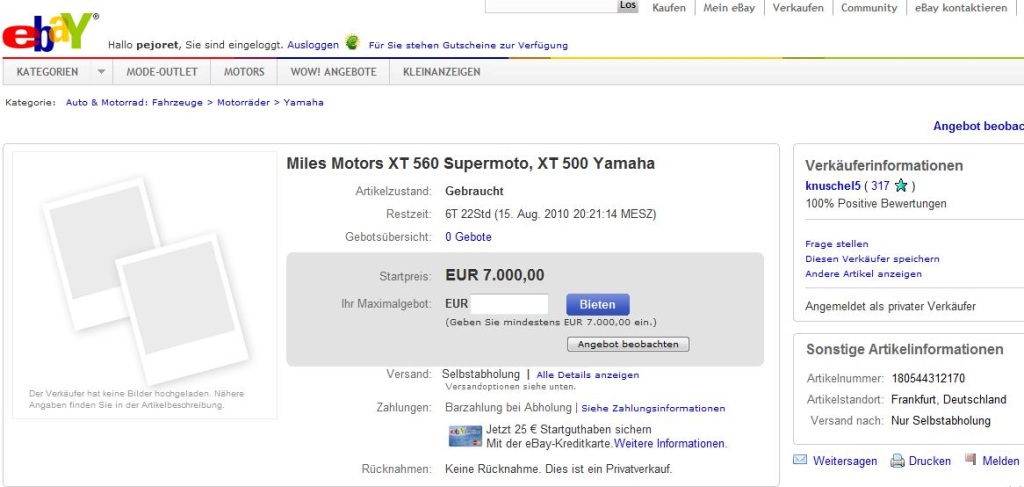
Task: Click the green voucher icon beside Ausloggen
Action: tap(353, 43)
